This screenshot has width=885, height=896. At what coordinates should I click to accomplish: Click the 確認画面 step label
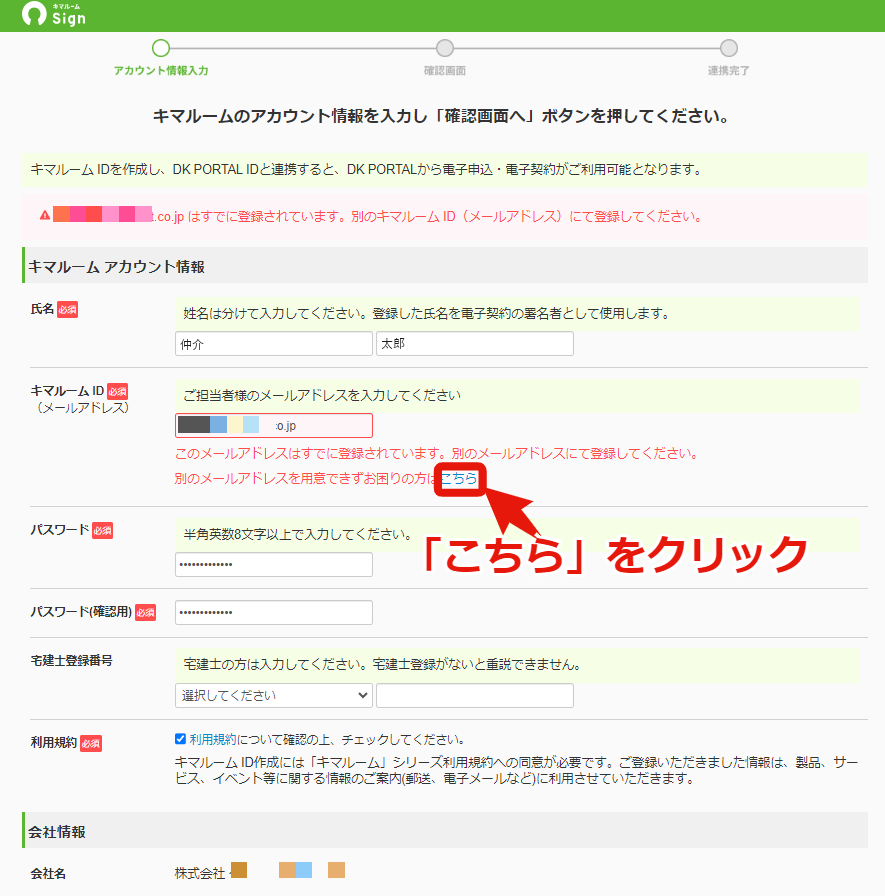coord(444,71)
